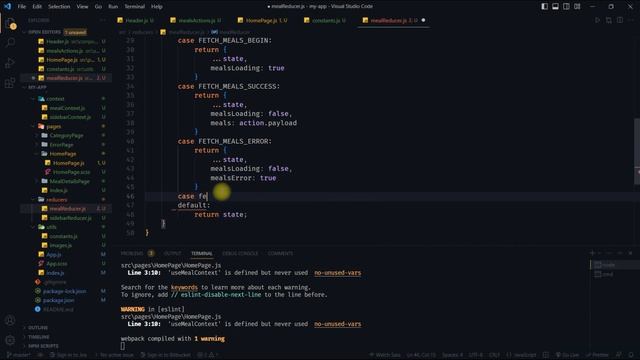Open the Run and Debug view
640x360 pixels.
(10, 63)
